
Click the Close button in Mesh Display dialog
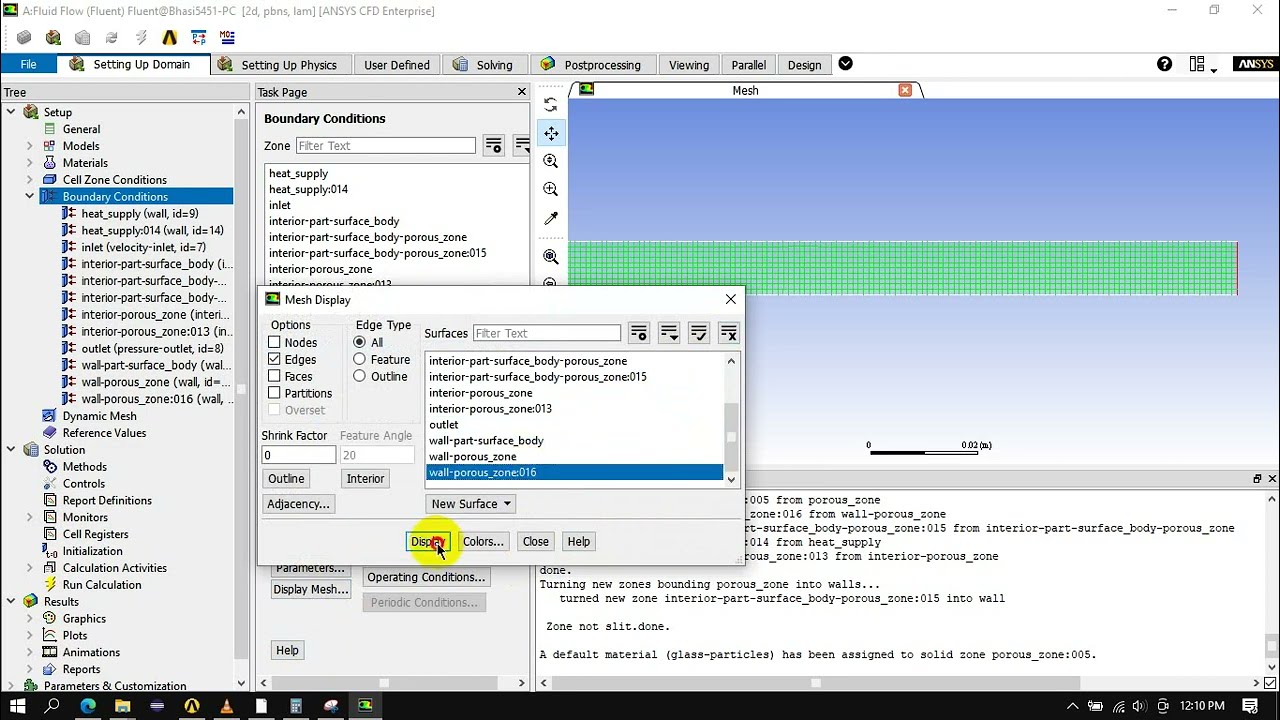click(x=535, y=542)
